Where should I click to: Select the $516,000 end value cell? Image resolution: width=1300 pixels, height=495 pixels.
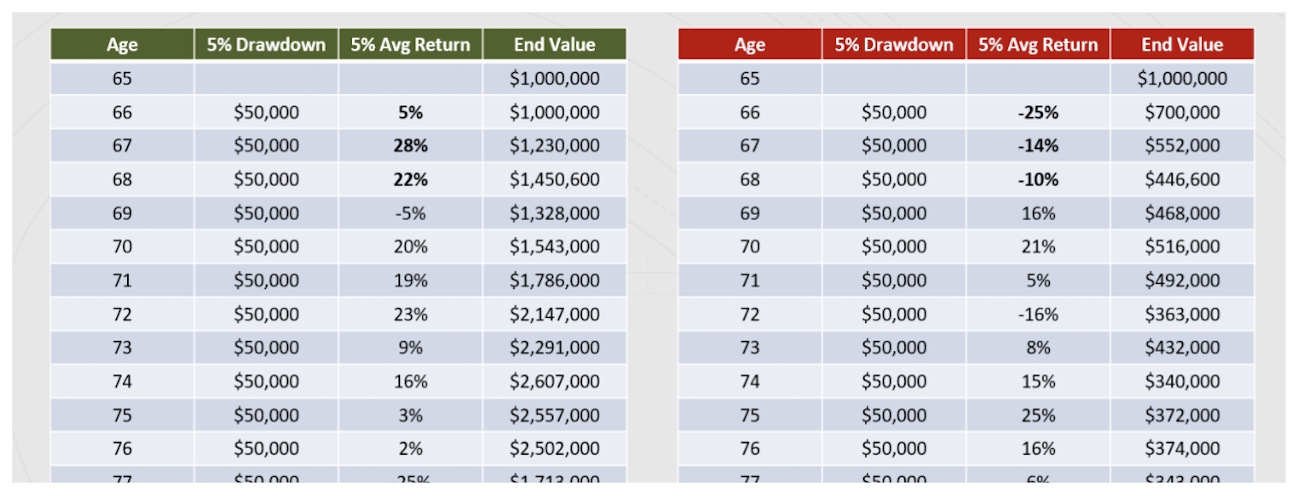tap(1182, 247)
